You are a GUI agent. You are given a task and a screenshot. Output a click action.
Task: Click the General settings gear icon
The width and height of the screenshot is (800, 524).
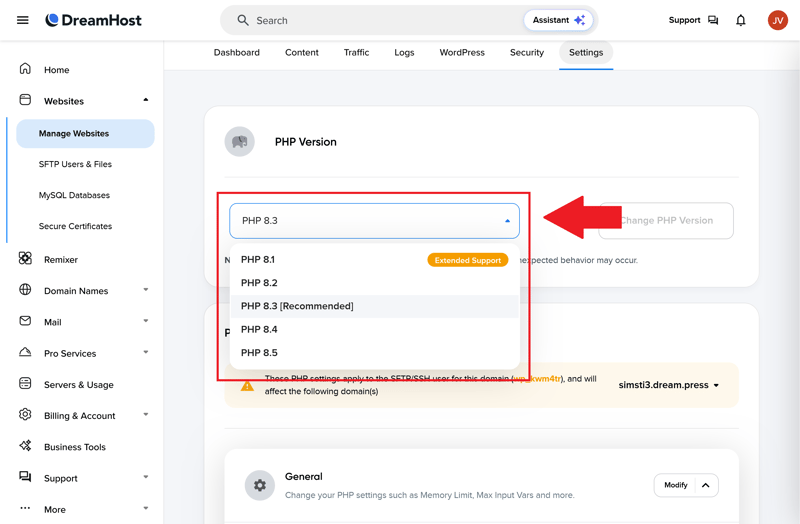(x=260, y=485)
